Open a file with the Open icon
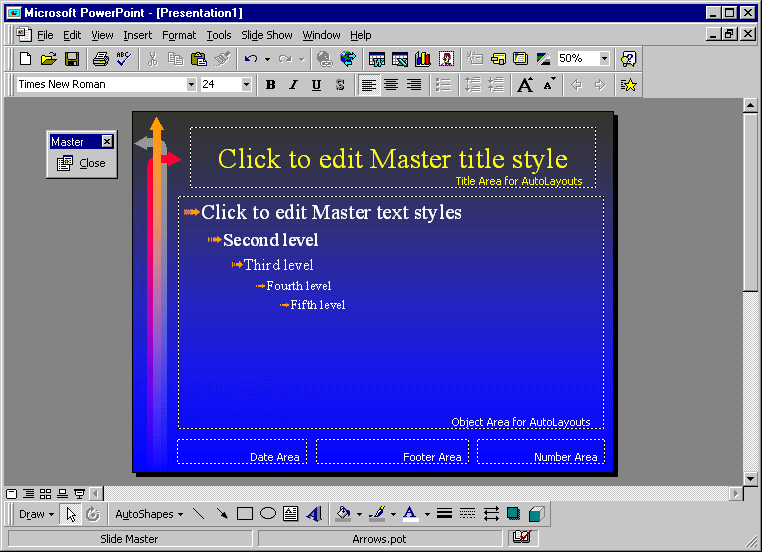762x552 pixels. click(48, 59)
